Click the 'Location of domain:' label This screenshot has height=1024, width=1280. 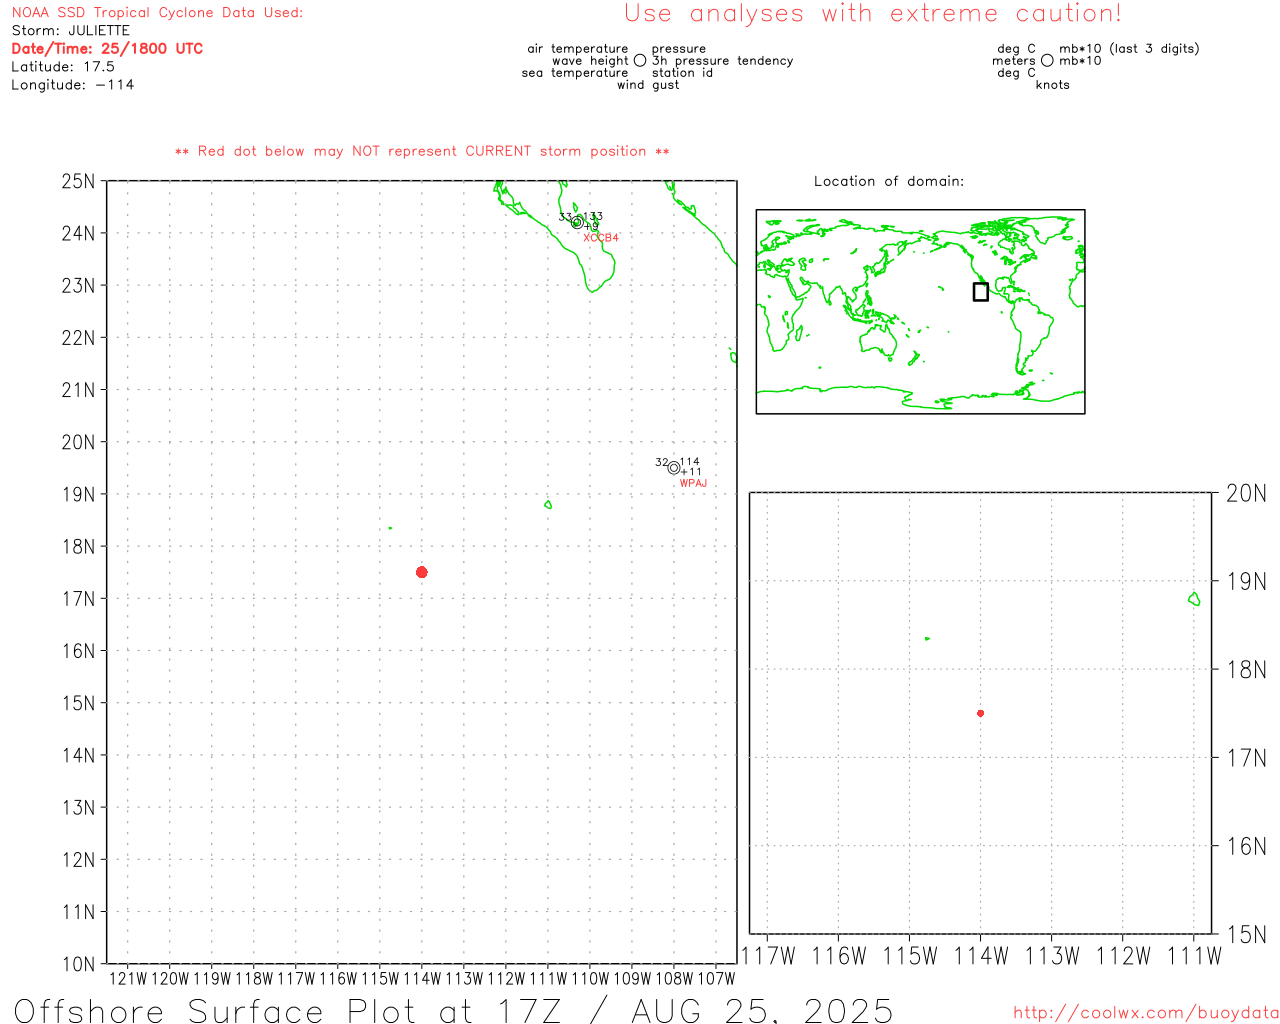(x=889, y=181)
